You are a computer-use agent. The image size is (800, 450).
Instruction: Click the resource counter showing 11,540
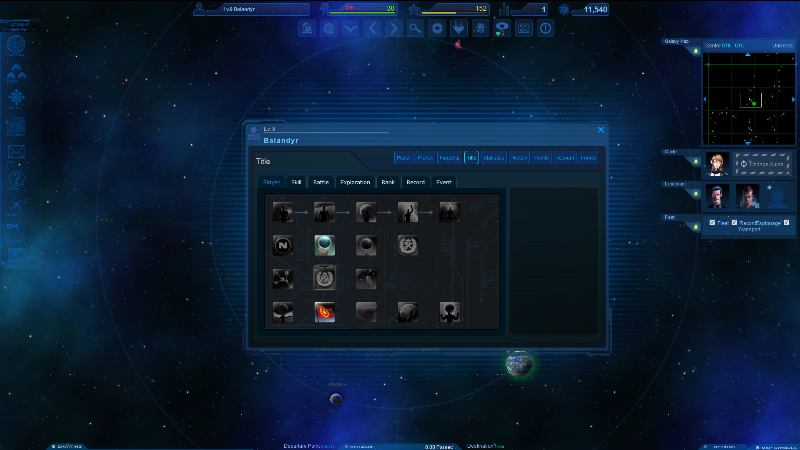[589, 9]
